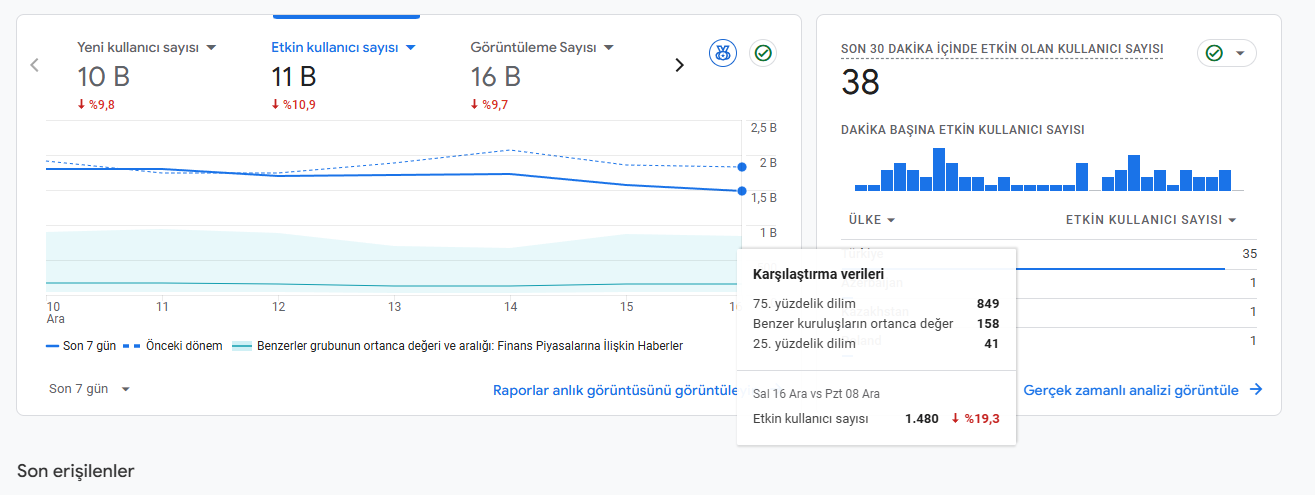Viewport: 1315px width, 495px height.
Task: Click the 14 date label on x-axis
Action: [x=511, y=307]
